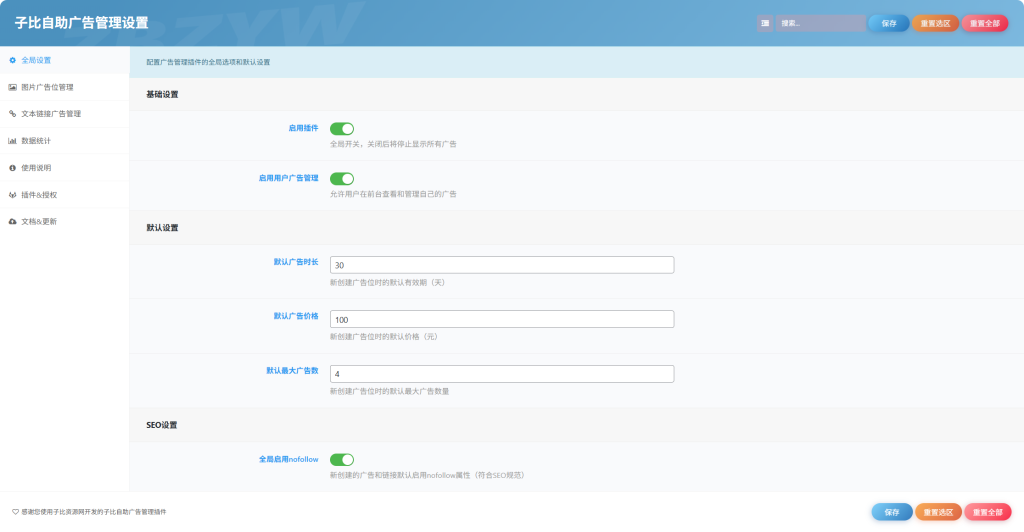Click the 默认广告时长 input field
The height and width of the screenshot is (532, 1024).
click(502, 265)
